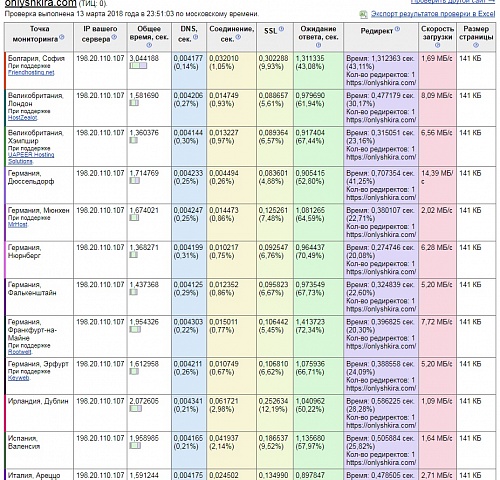Click help icon under Общее время header
This screenshot has height=480, width=500.
point(149,45)
